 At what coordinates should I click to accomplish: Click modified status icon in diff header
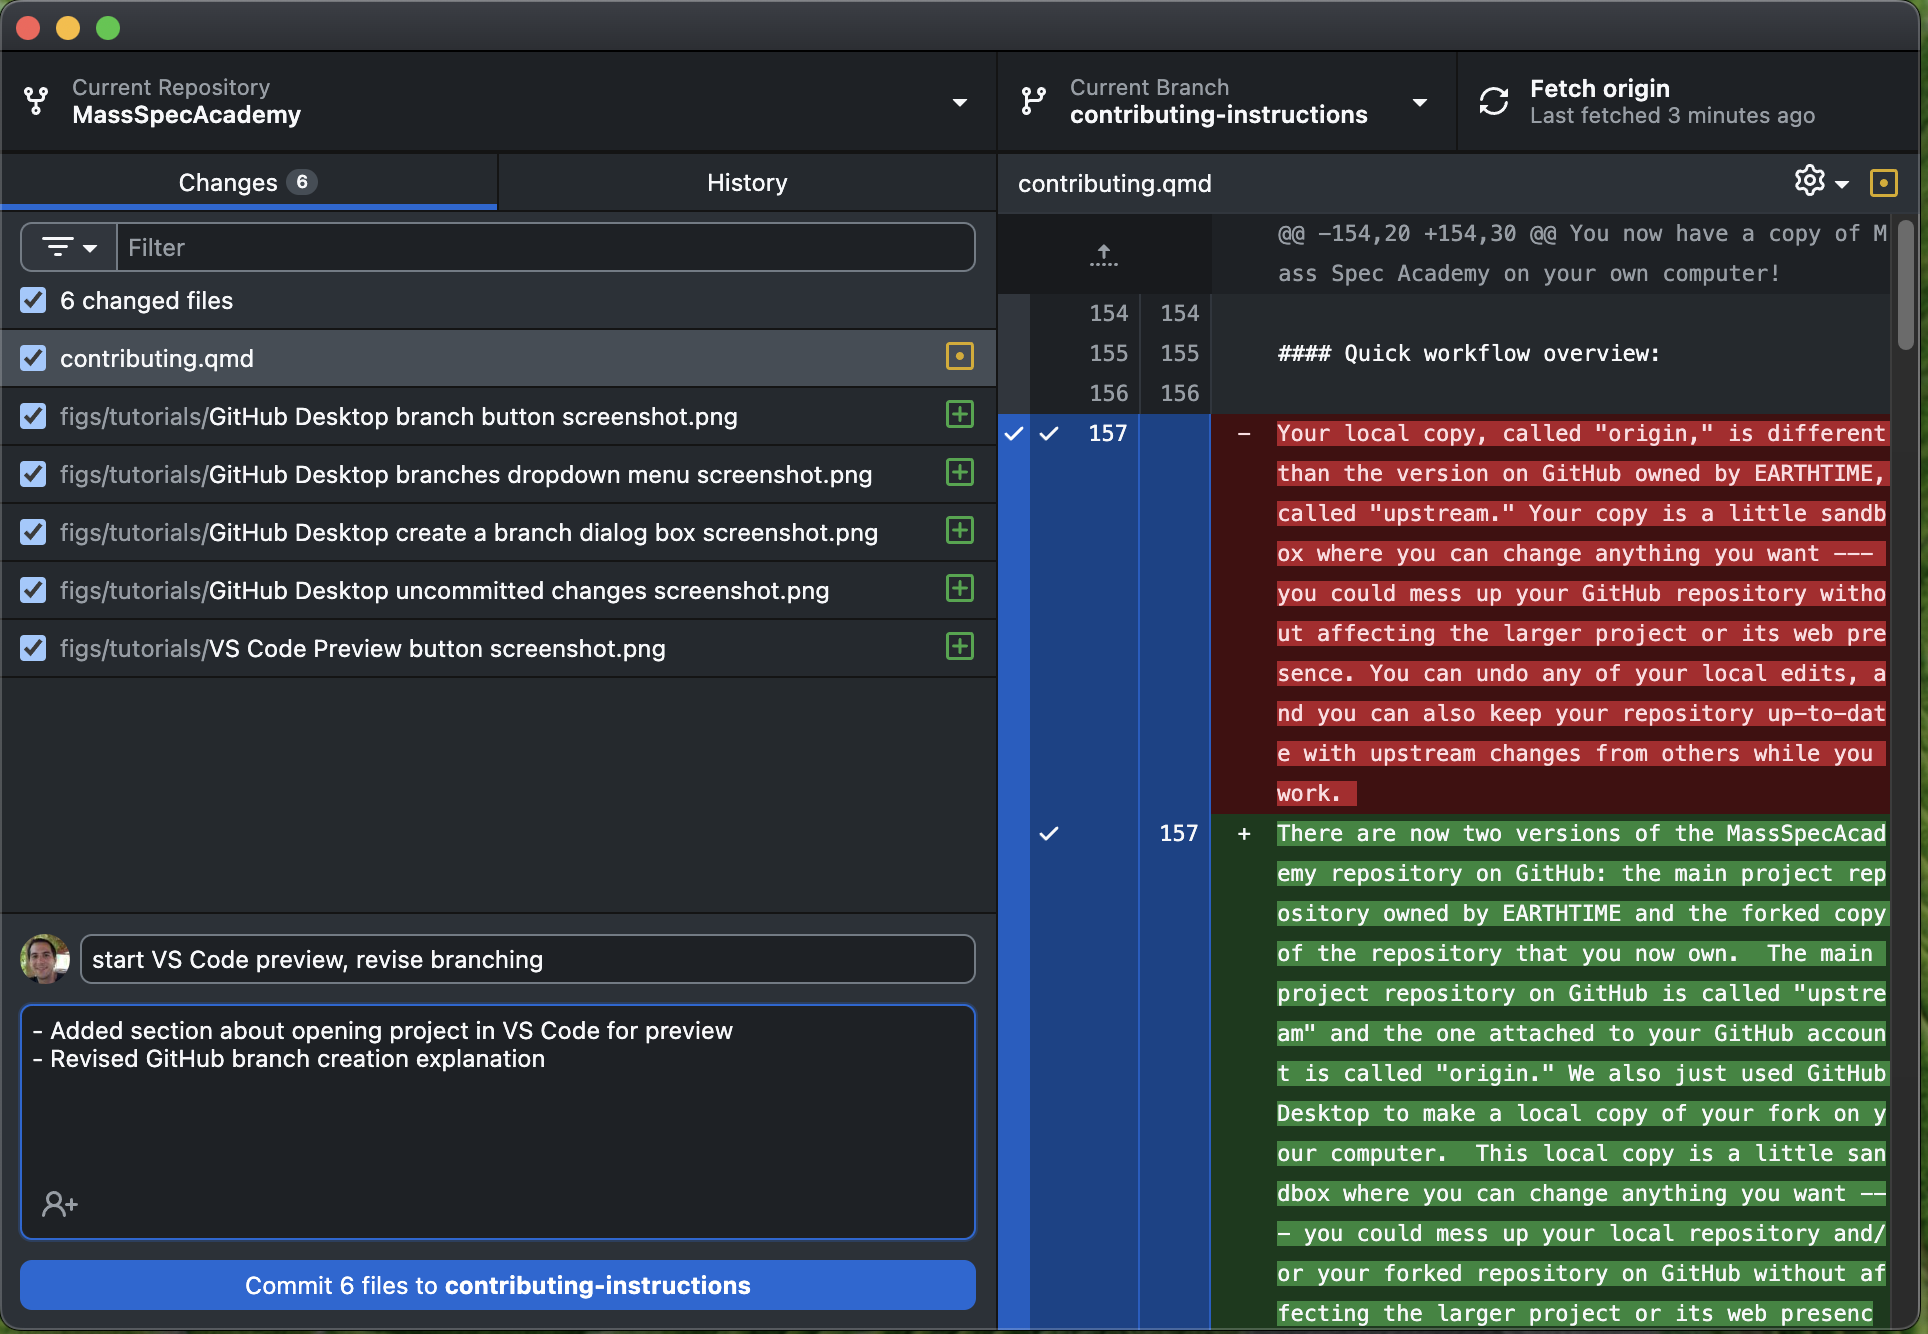coord(1884,183)
